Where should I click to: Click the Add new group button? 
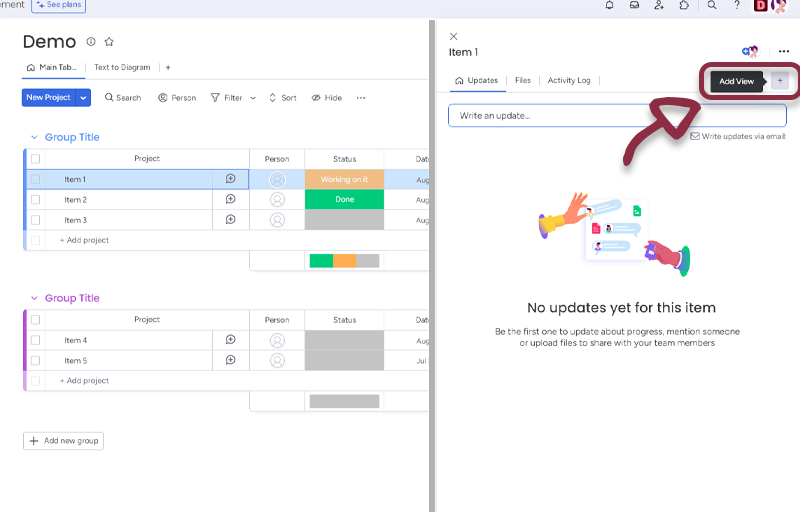63,441
